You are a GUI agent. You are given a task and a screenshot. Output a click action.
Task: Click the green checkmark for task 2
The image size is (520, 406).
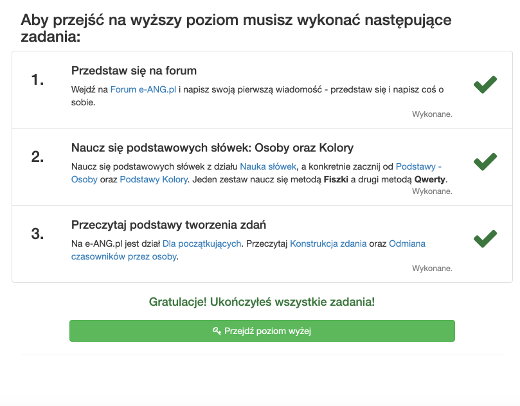(485, 162)
